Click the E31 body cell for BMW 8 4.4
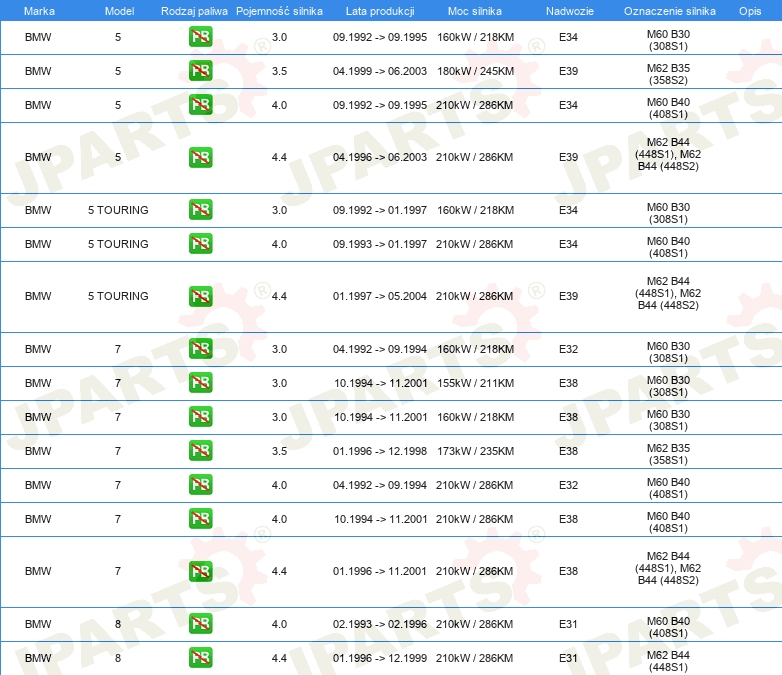Screen dimensions: 782x675 coord(568,658)
